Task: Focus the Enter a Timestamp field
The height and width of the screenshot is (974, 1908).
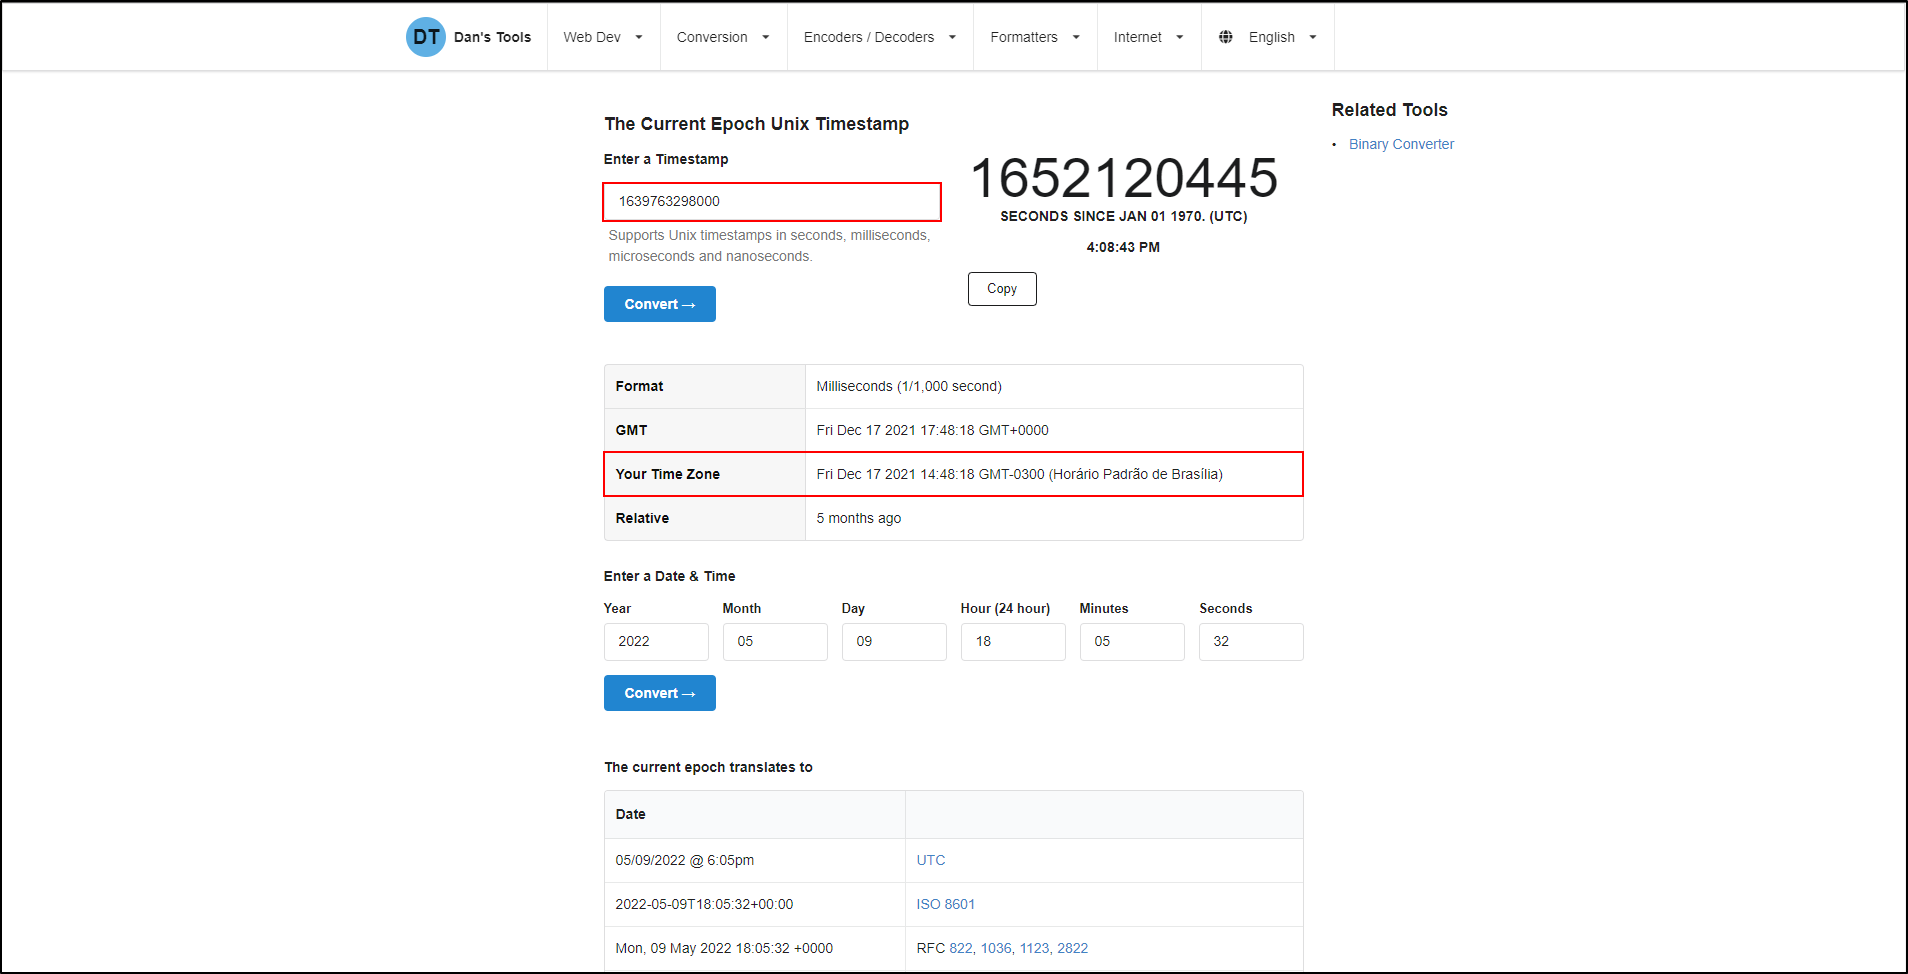Action: (x=772, y=201)
